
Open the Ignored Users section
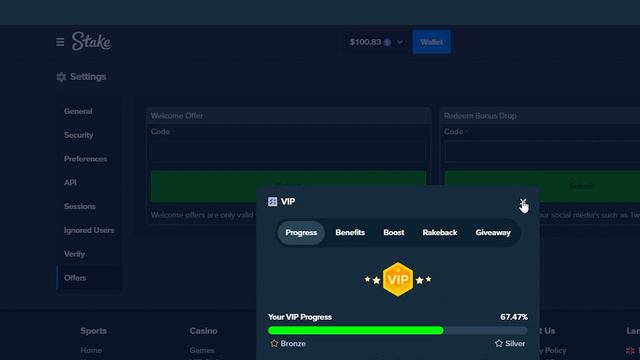pos(89,230)
